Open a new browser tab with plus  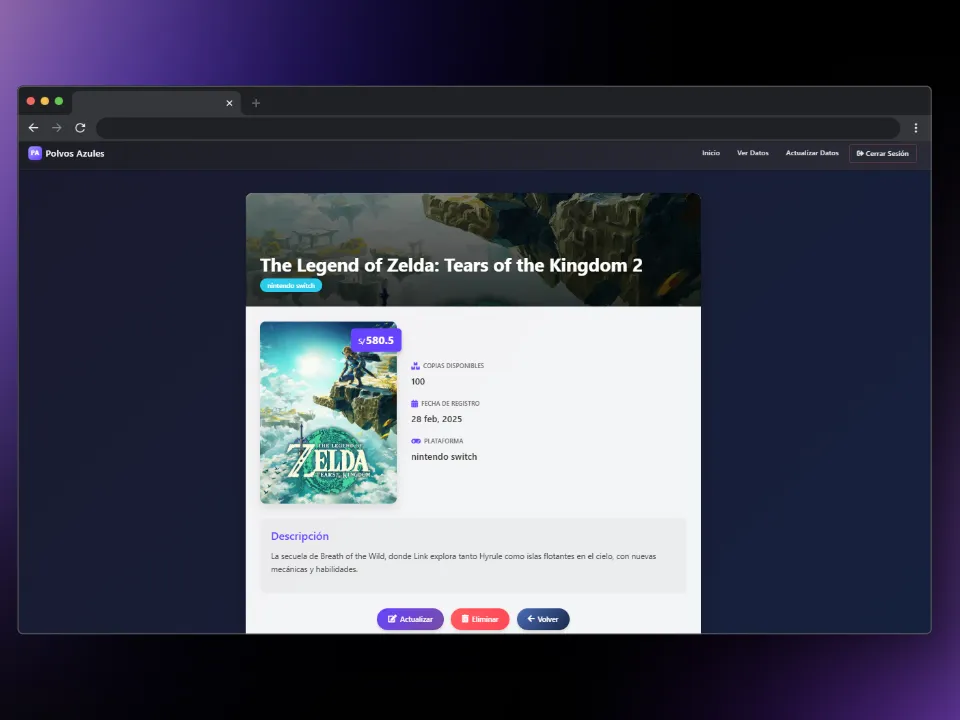pos(256,103)
